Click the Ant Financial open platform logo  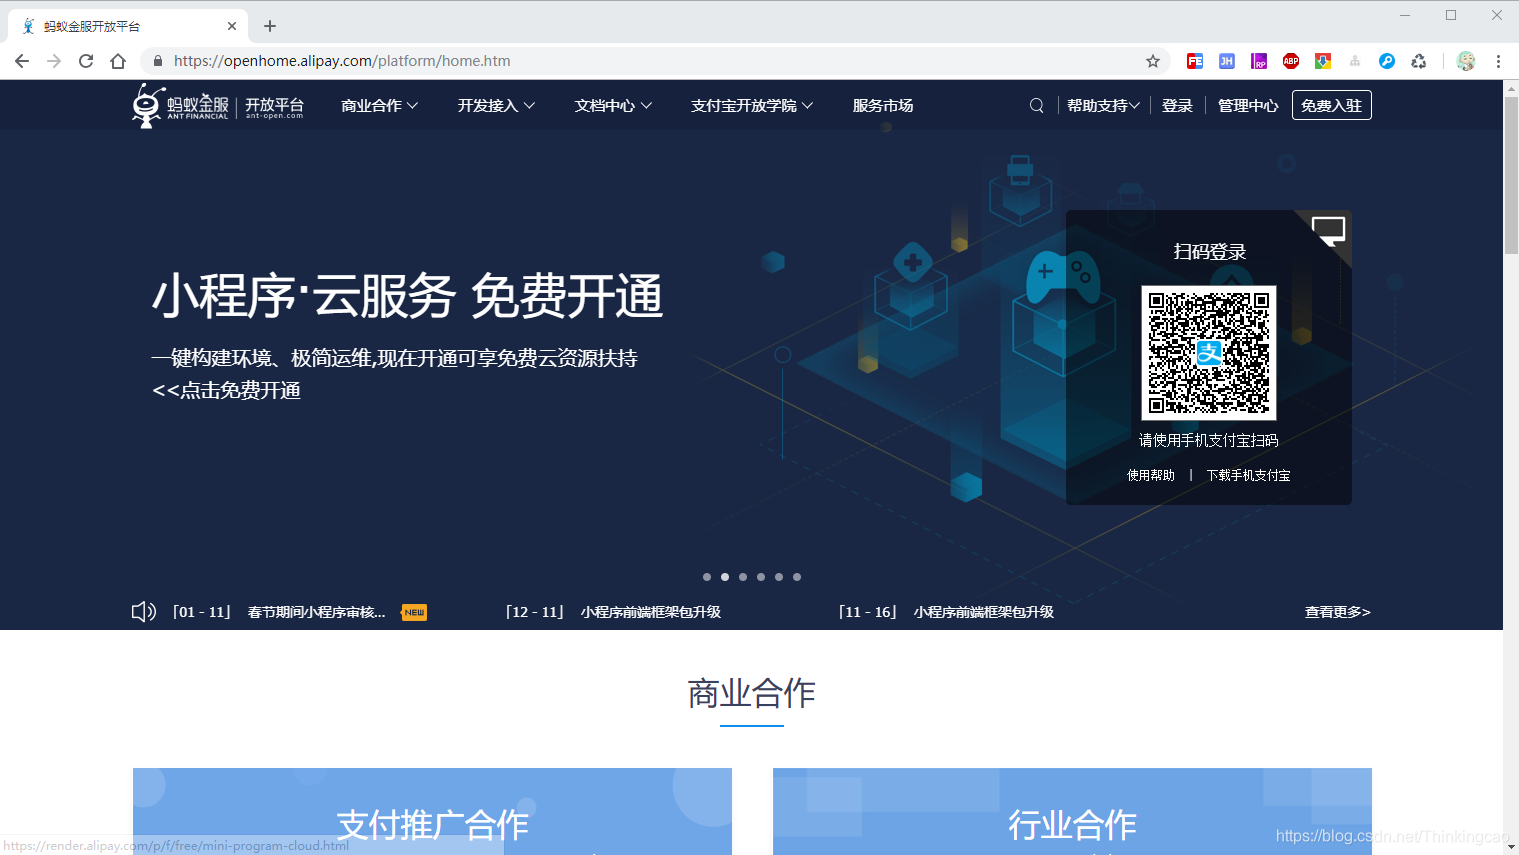coord(218,105)
